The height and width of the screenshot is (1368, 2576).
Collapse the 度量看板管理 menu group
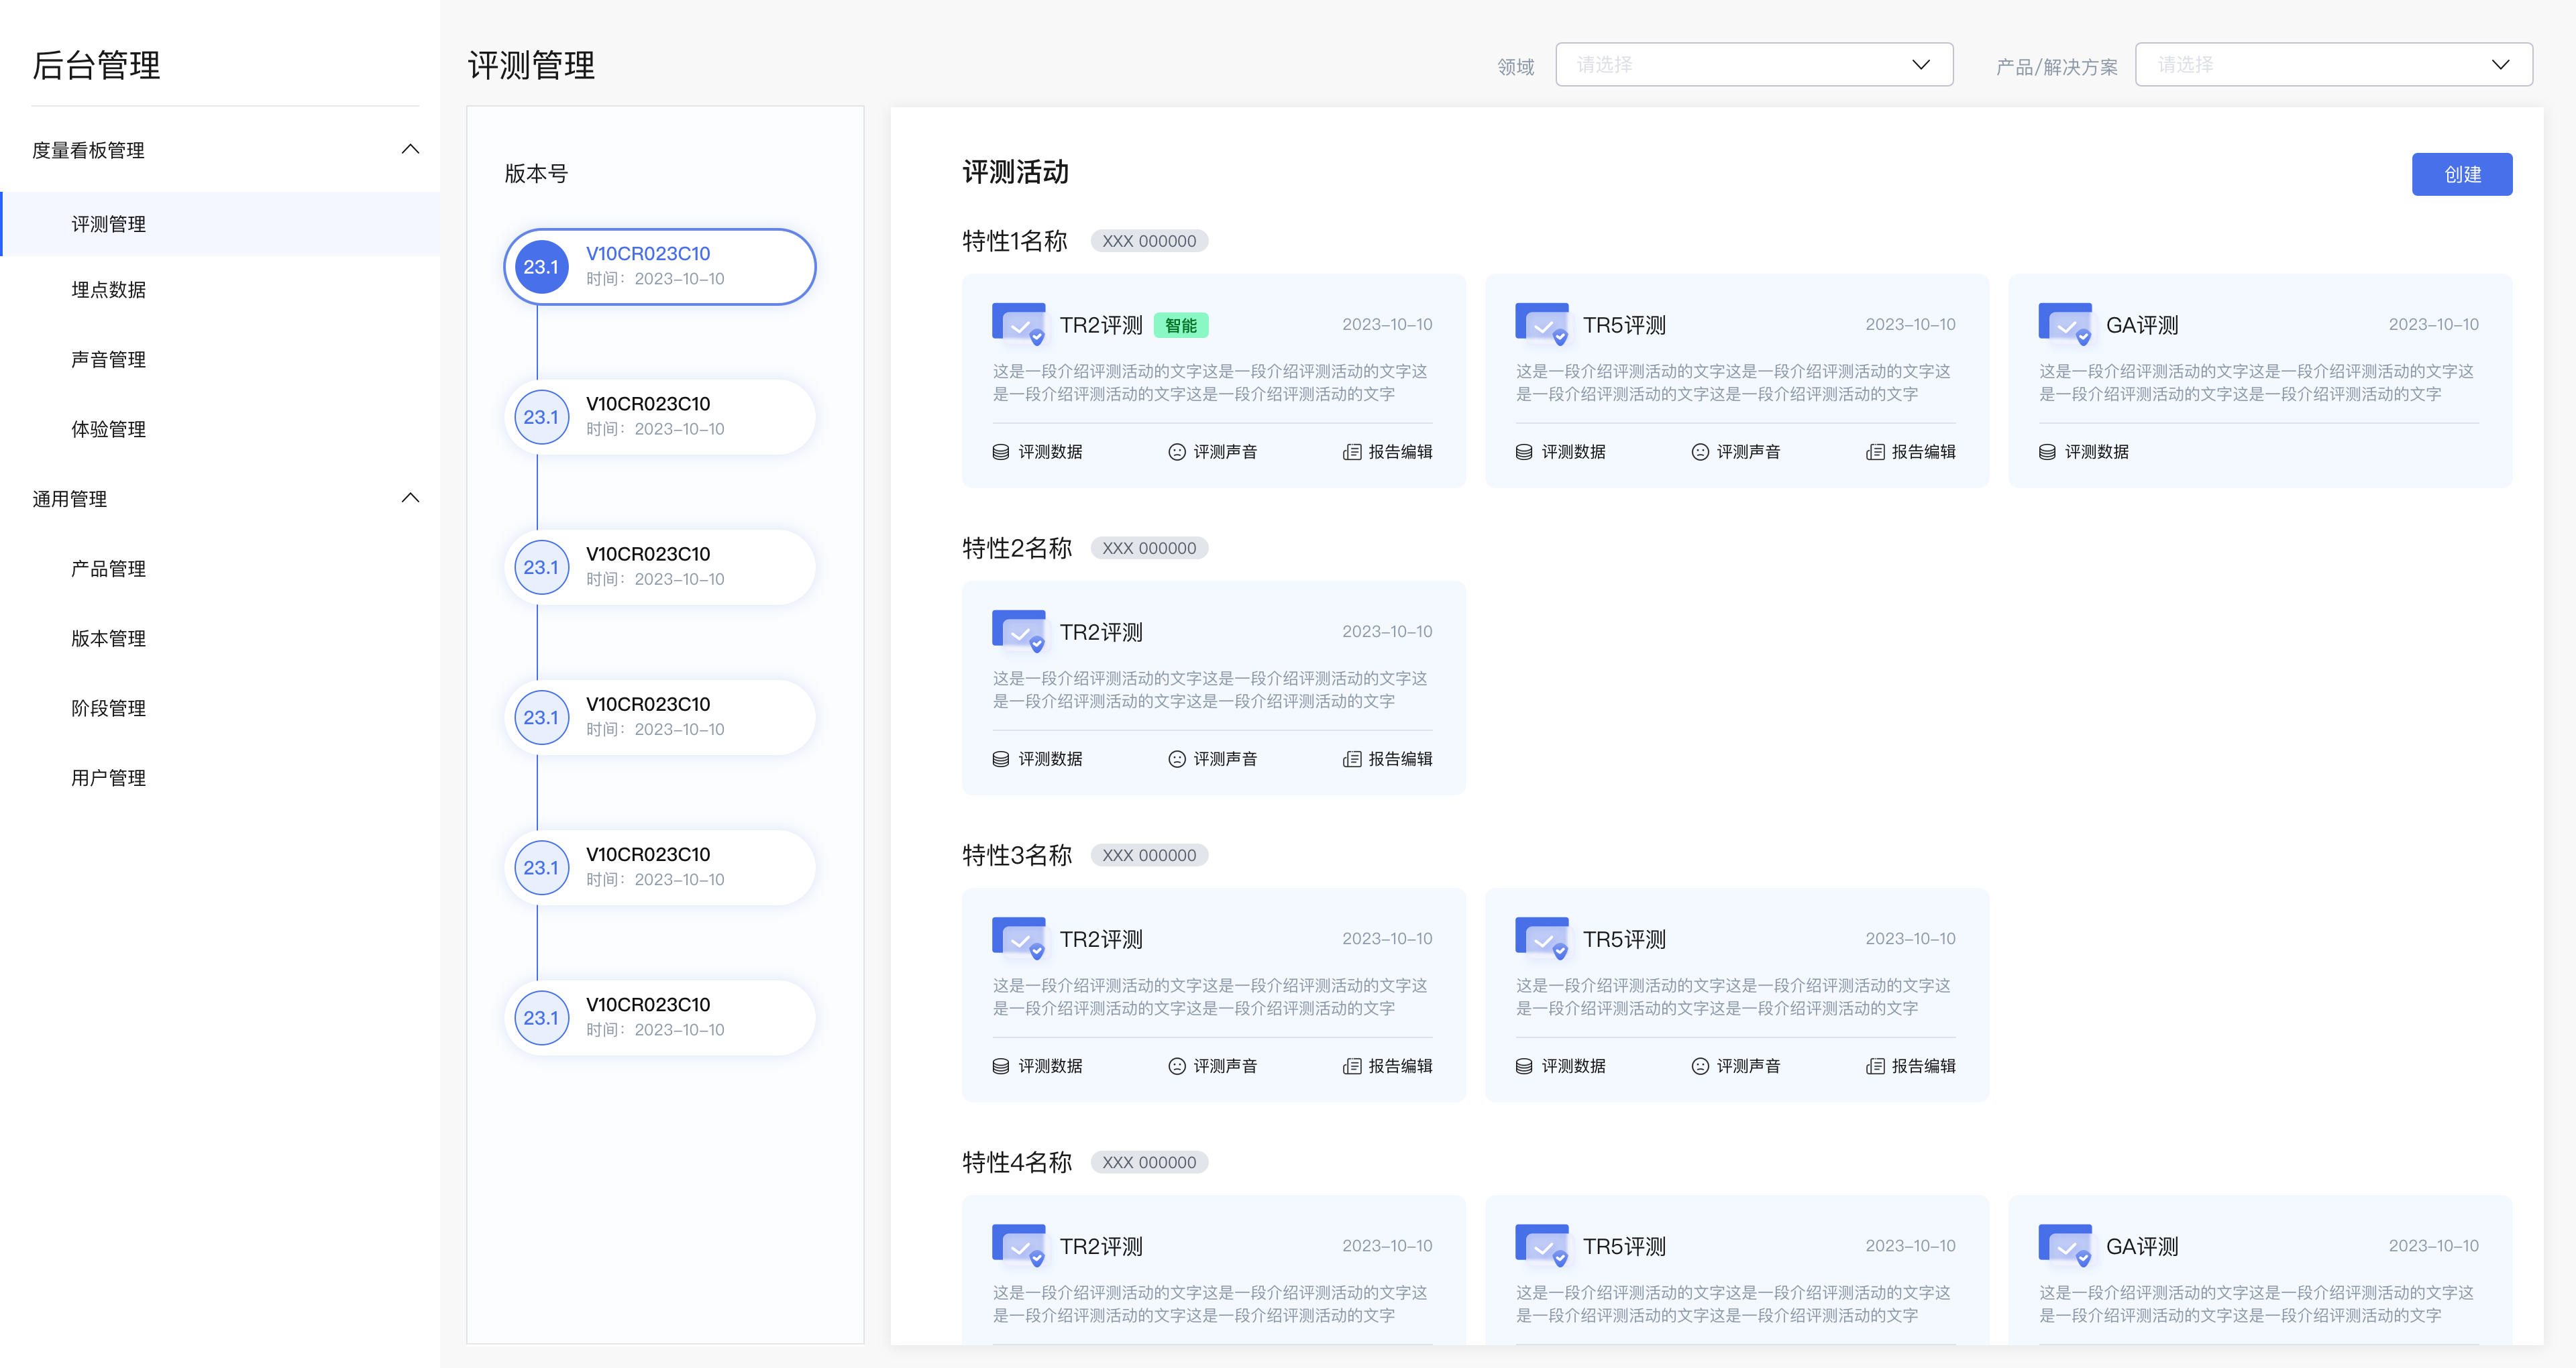[x=410, y=150]
